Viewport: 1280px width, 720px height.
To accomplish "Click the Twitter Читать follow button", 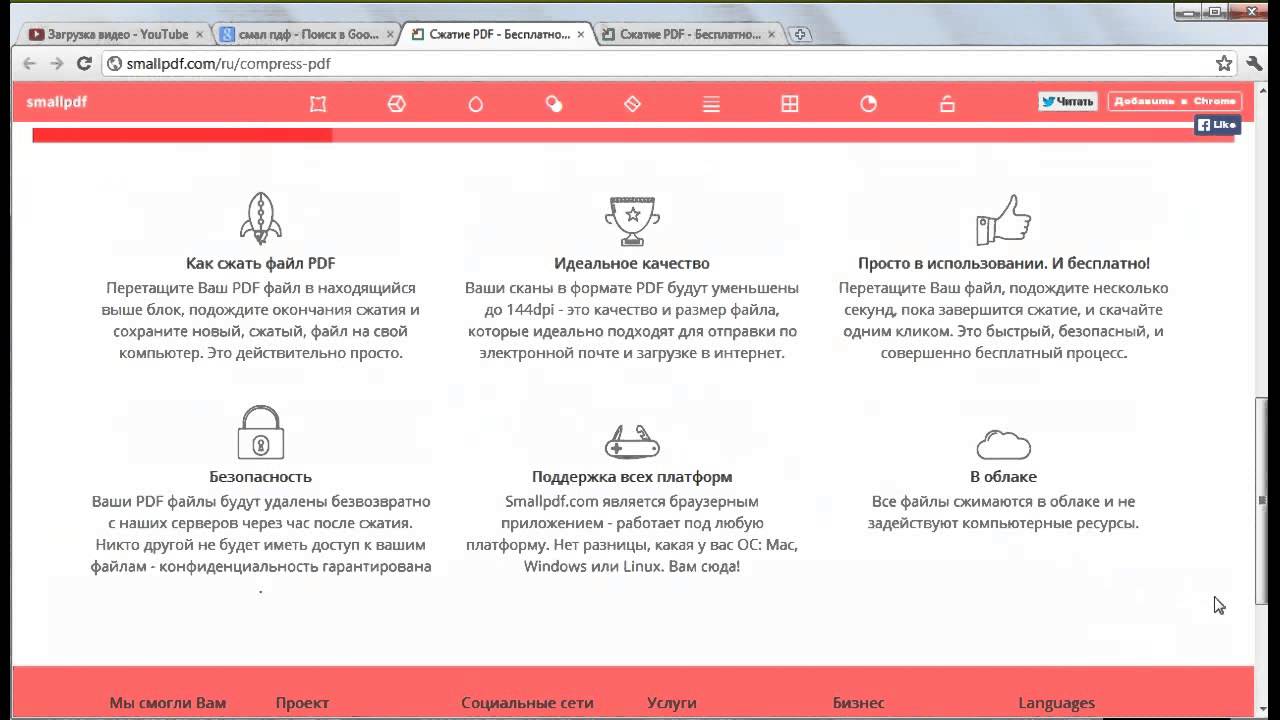I will click(x=1067, y=101).
